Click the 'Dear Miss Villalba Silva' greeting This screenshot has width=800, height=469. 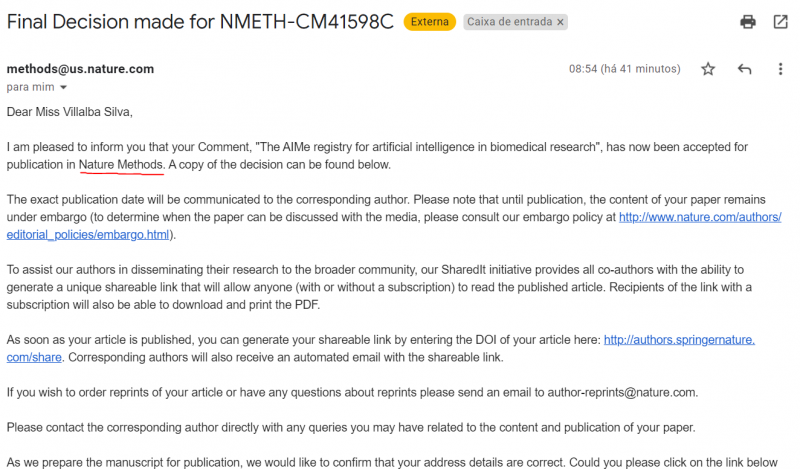click(69, 111)
